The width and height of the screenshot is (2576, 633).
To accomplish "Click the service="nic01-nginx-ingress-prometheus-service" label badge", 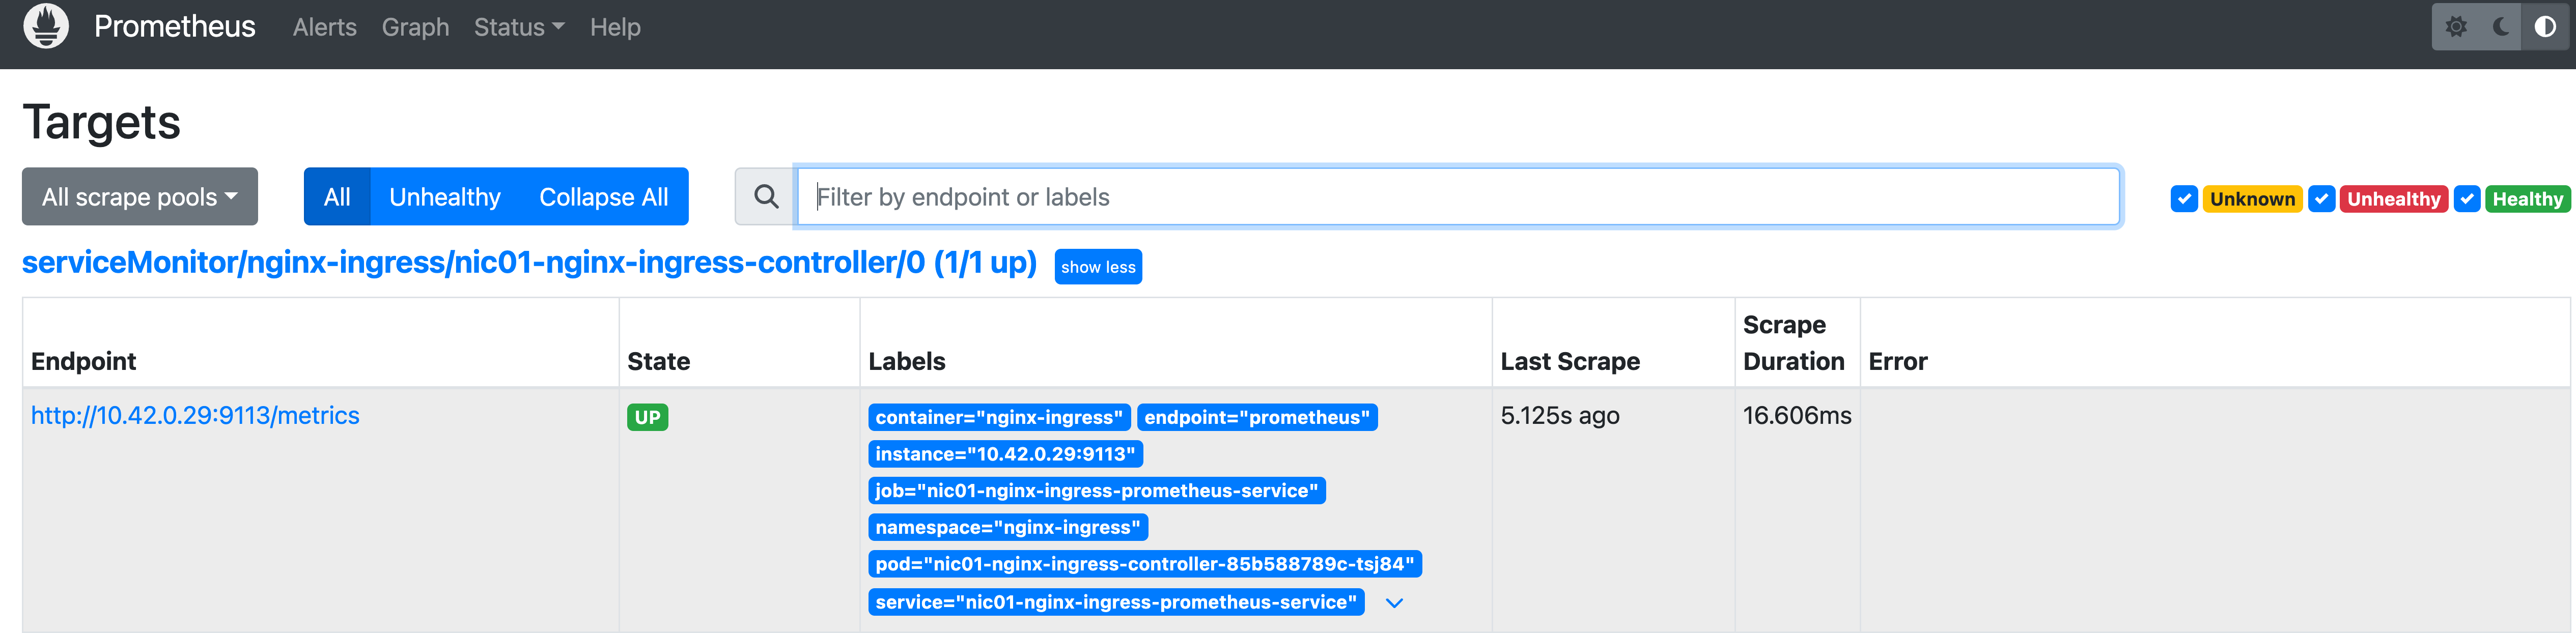I will (1116, 602).
